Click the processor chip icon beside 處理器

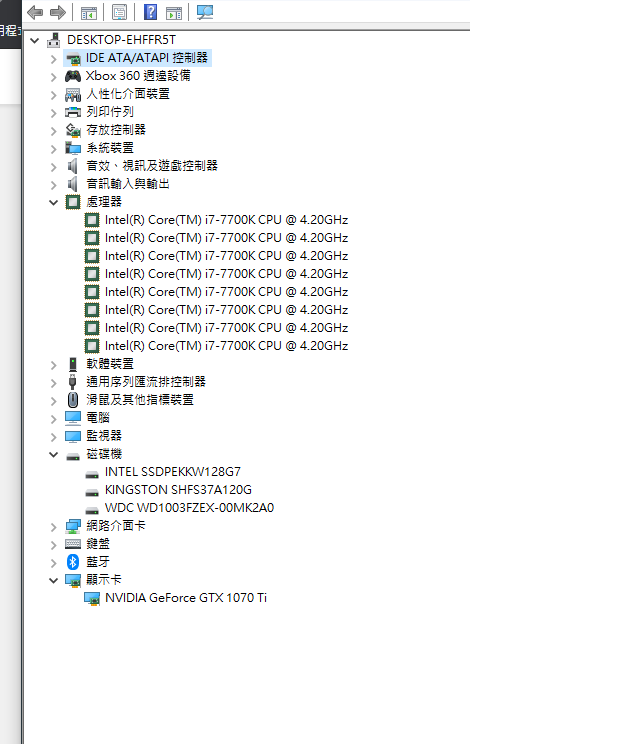click(73, 202)
